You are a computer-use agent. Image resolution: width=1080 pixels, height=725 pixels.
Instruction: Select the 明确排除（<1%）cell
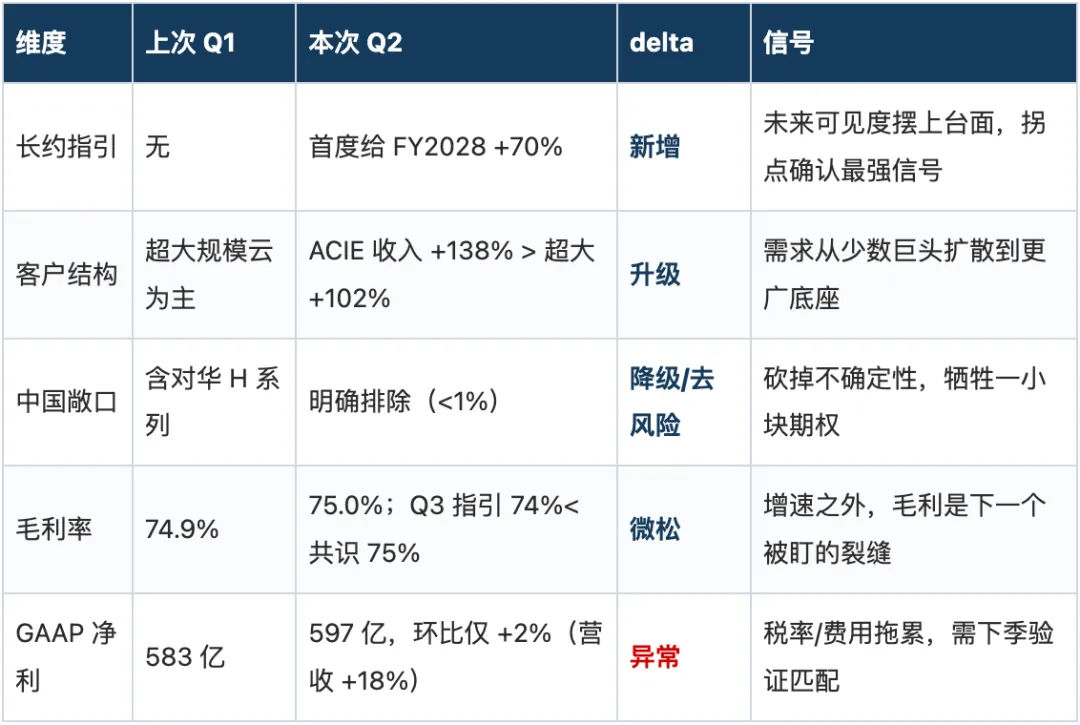tap(404, 401)
